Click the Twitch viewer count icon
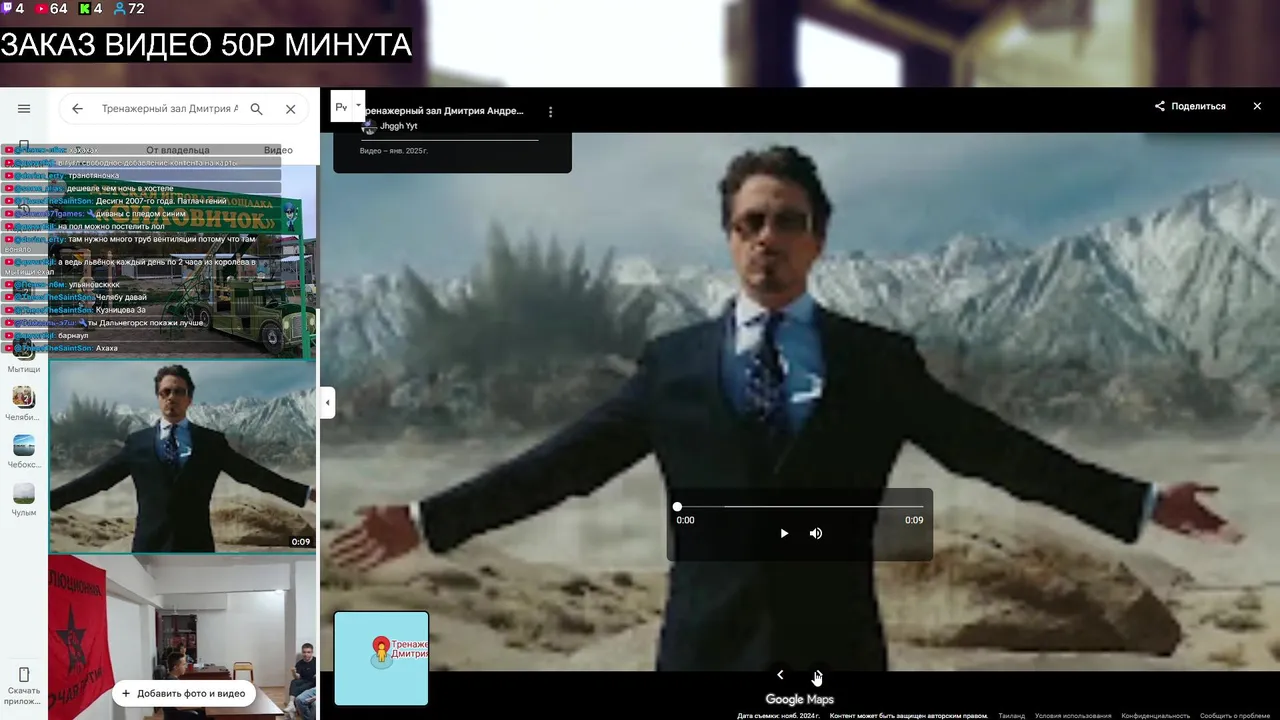Image resolution: width=1280 pixels, height=720 pixels. (x=7, y=9)
